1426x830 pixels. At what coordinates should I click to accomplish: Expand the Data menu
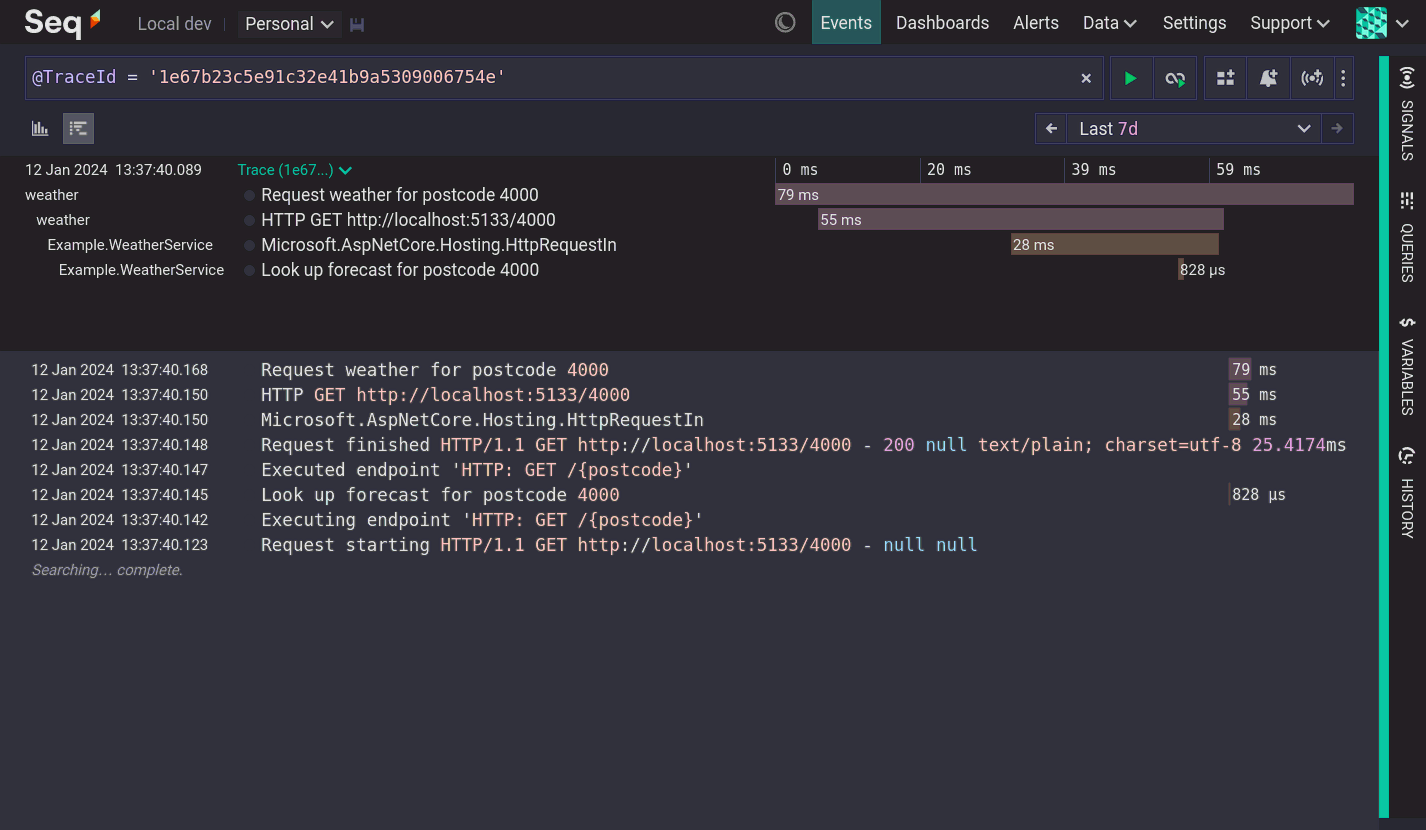click(x=1110, y=22)
